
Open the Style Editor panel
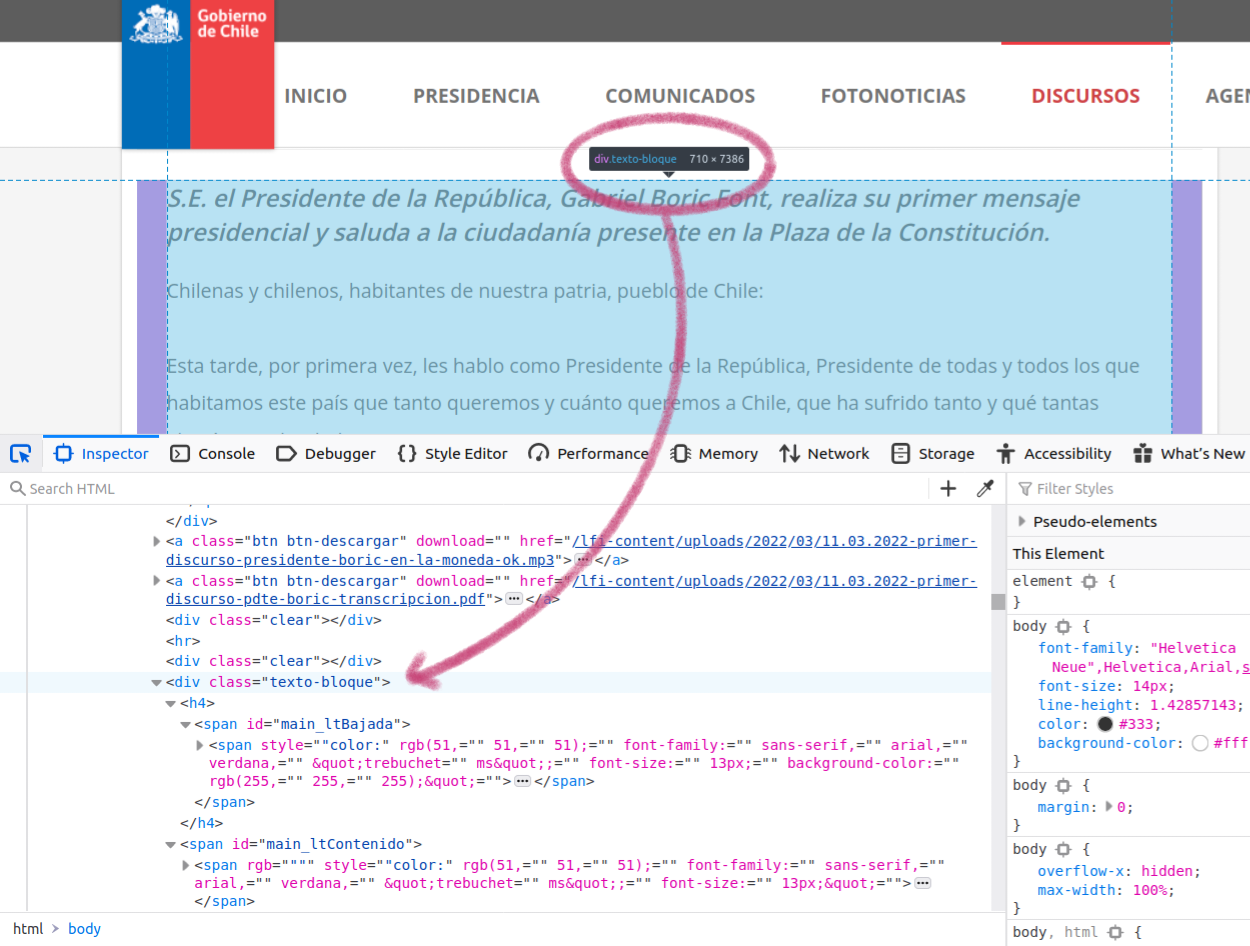453,454
